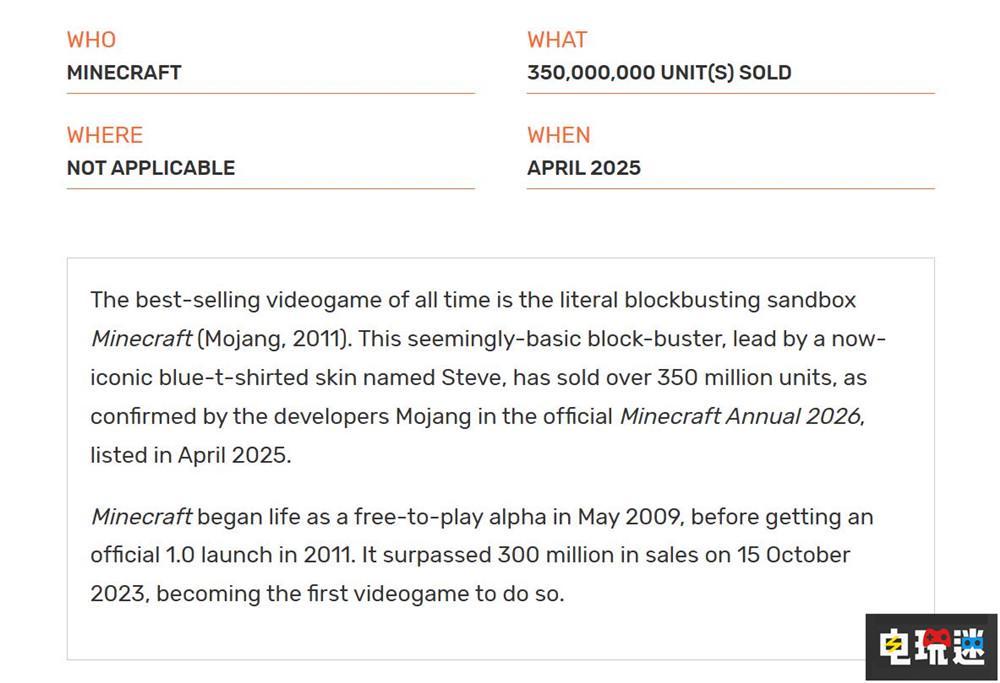Screen dimensions: 1000x683
Task: Click the WHO heading label
Action: pyautogui.click(x=91, y=40)
